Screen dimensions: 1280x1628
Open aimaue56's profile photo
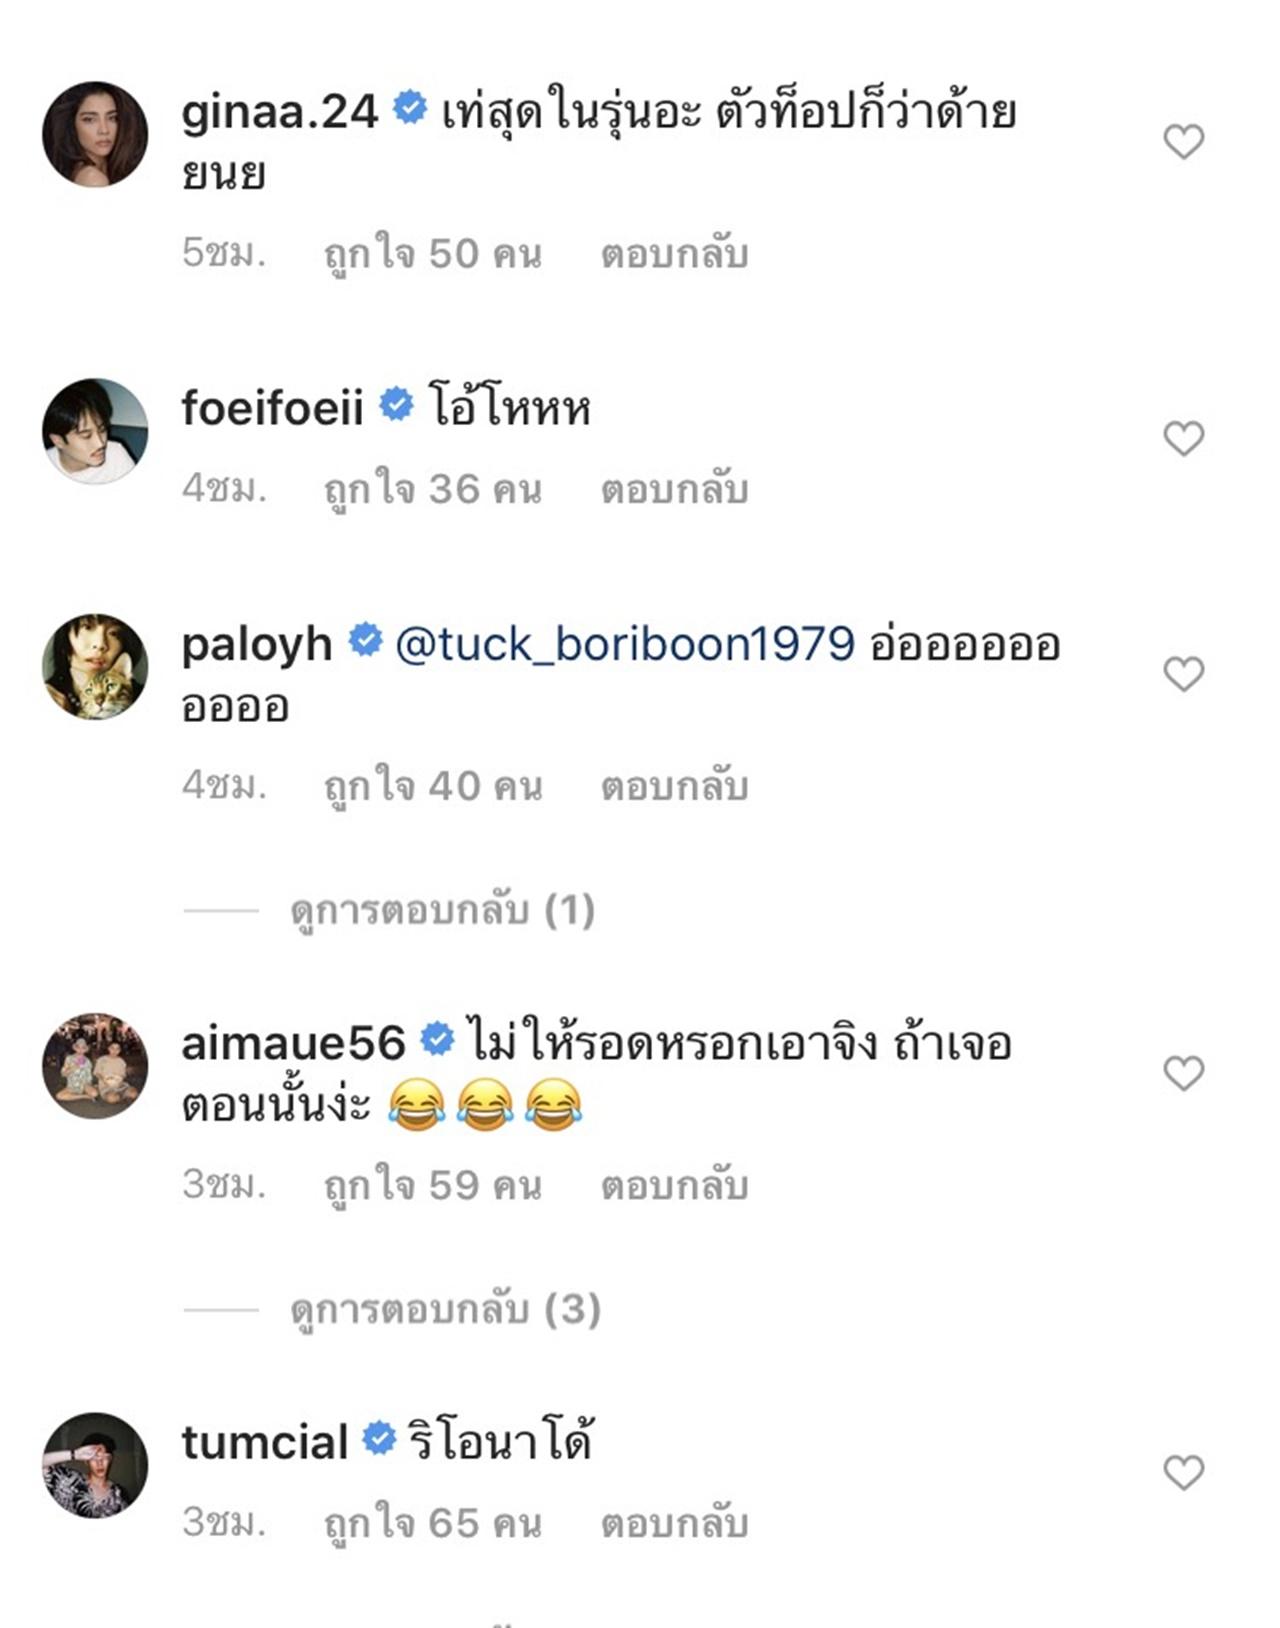95,1066
